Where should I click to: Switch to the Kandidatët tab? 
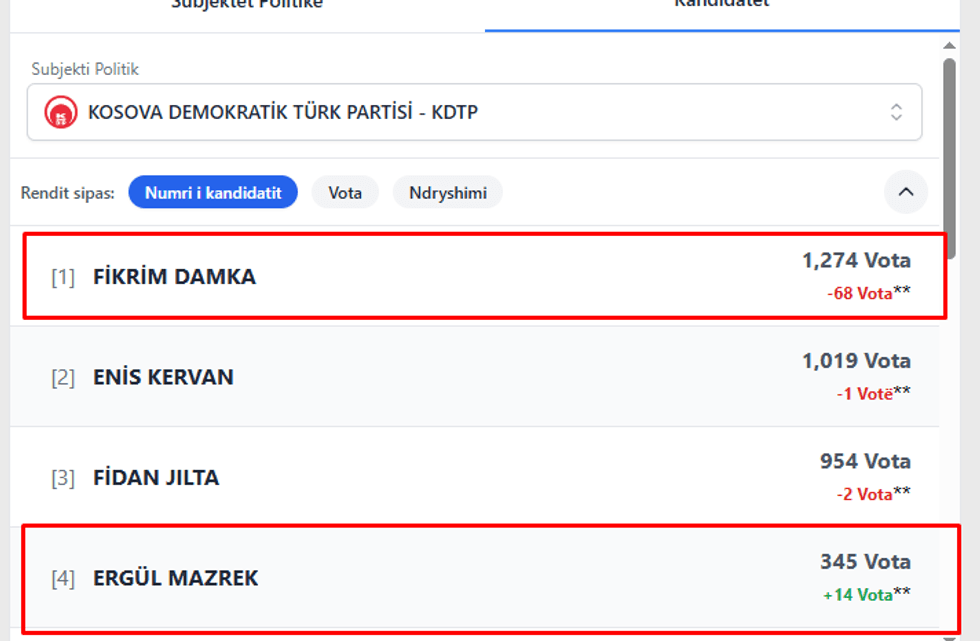click(x=721, y=5)
